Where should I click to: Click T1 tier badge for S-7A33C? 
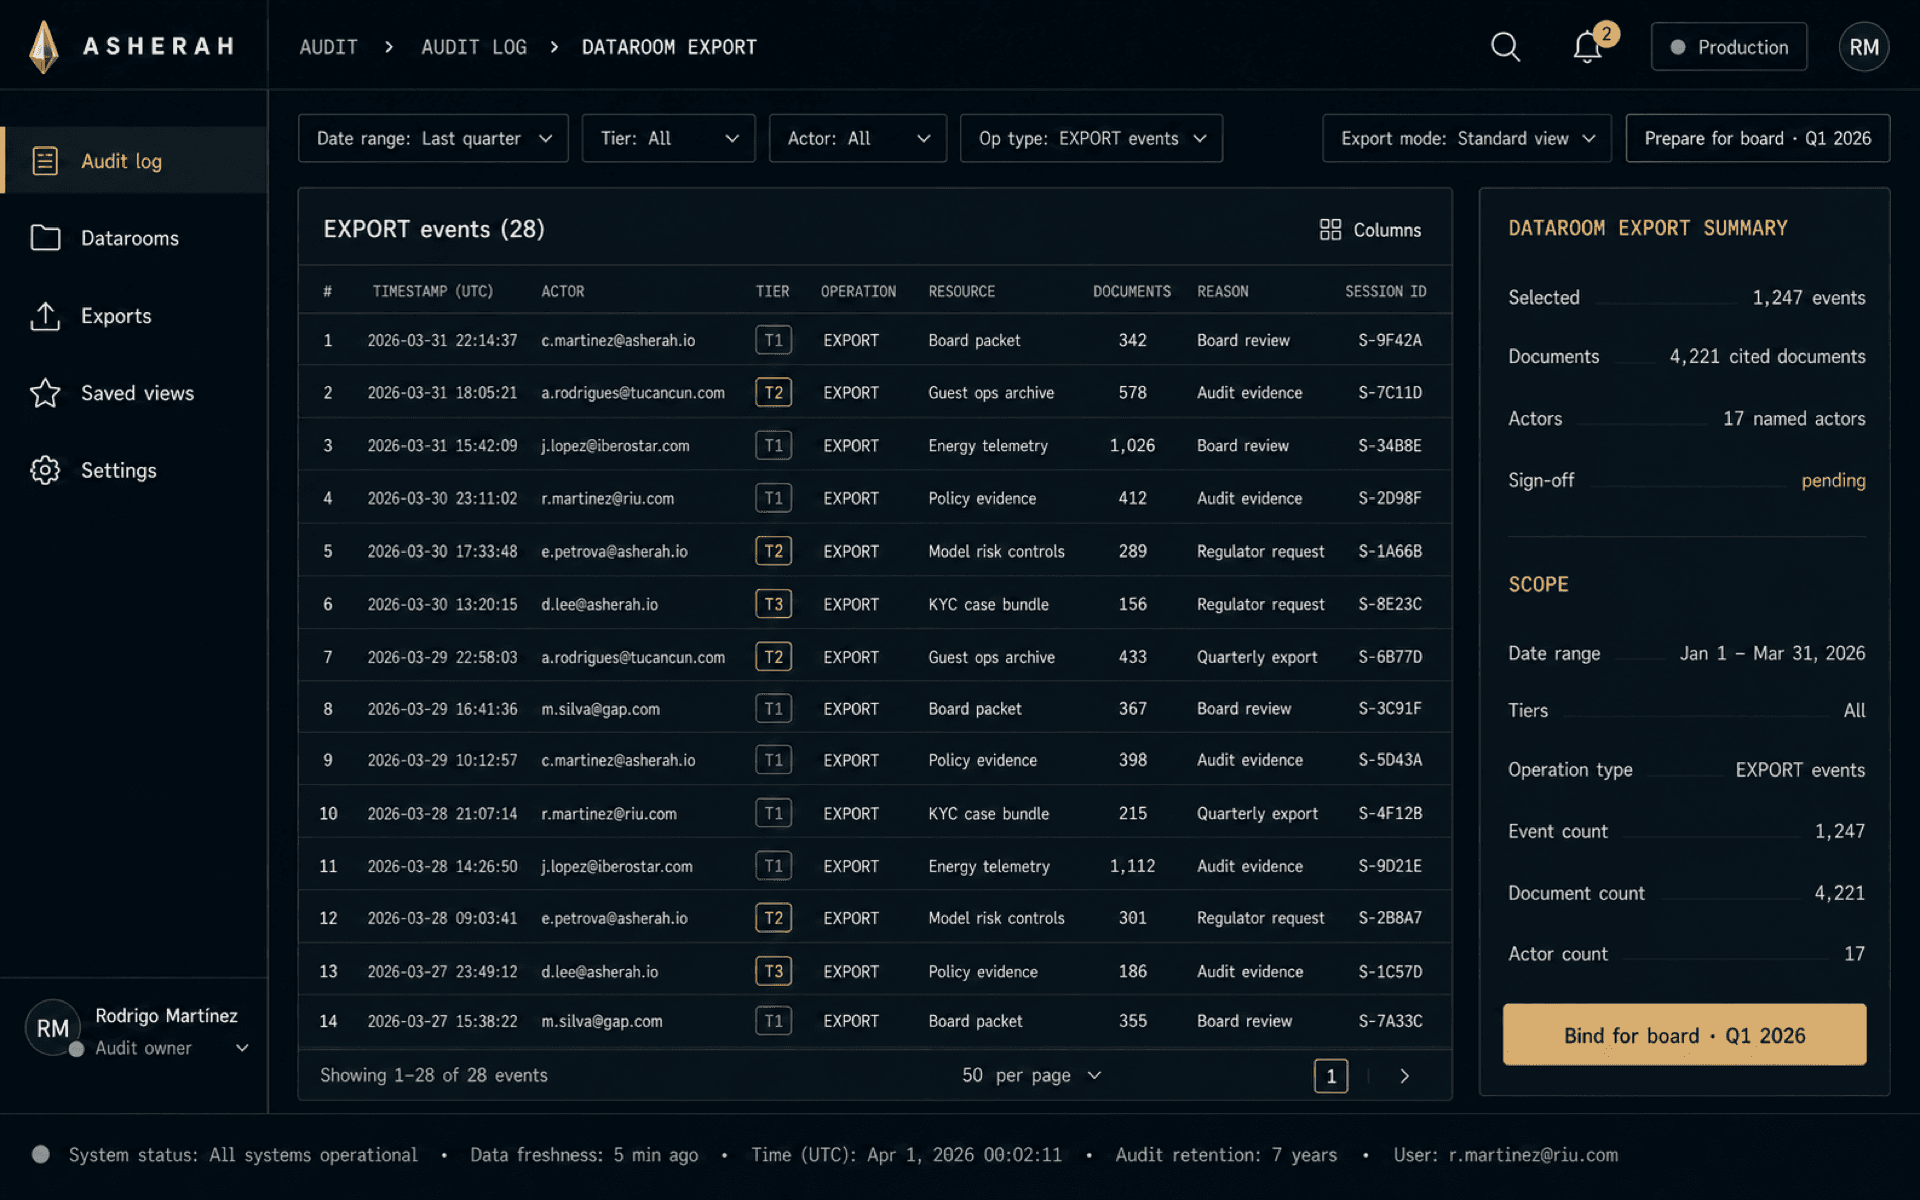[x=773, y=1021]
